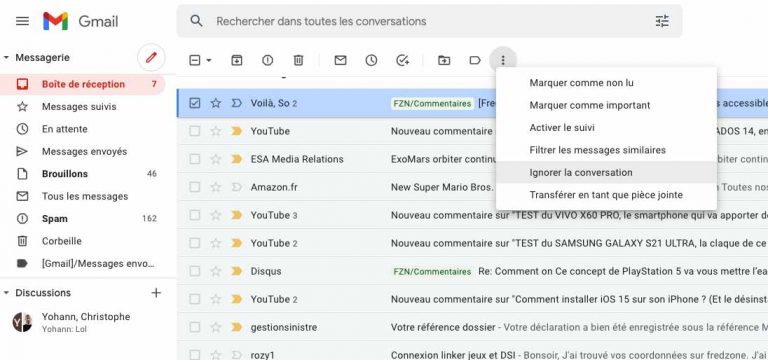The width and height of the screenshot is (768, 360).
Task: Toggle importance marker on Voilà, So row
Action: [x=237, y=103]
